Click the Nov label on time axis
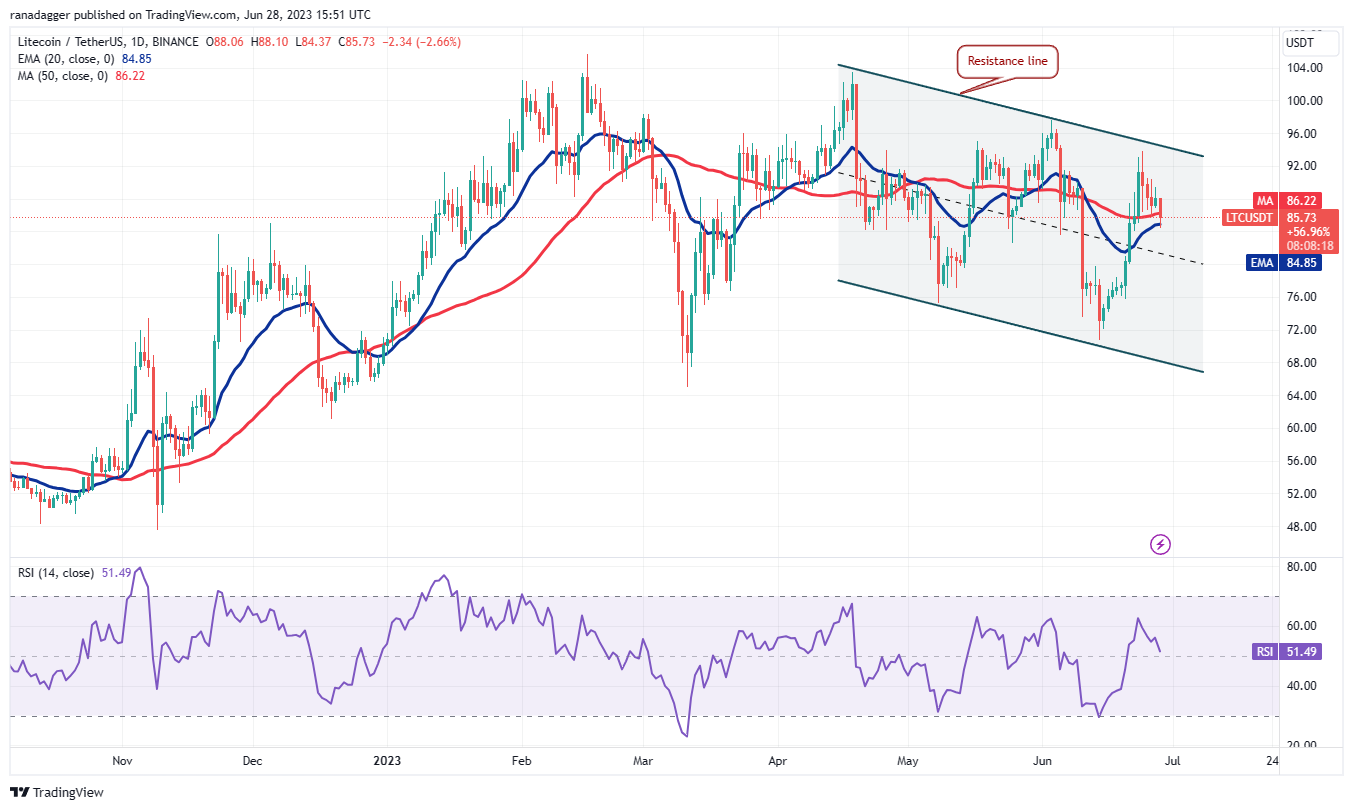This screenshot has height=810, width=1353. click(122, 760)
